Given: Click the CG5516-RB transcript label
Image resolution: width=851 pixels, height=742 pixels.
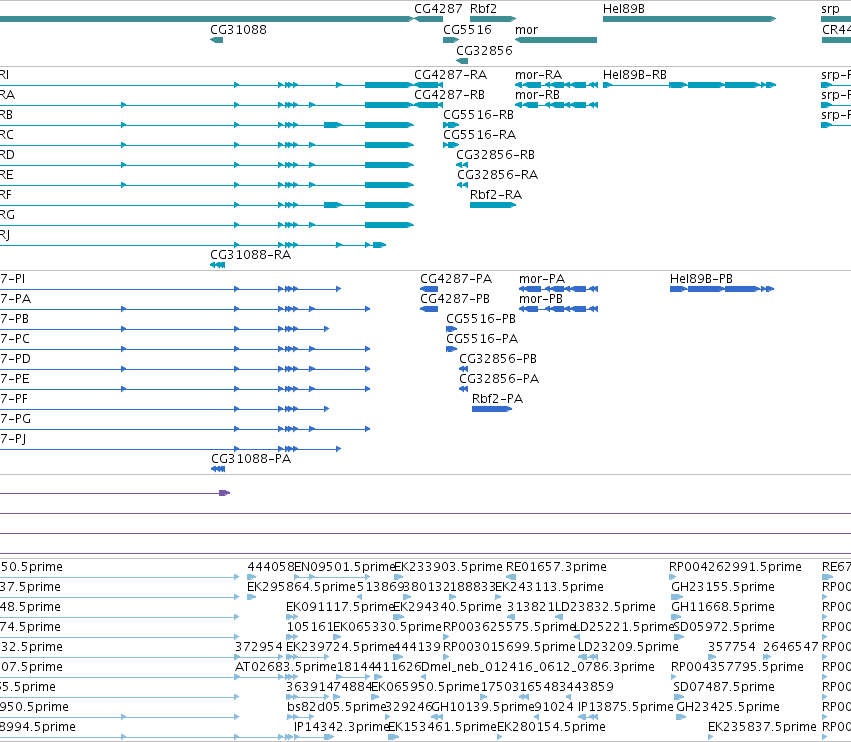Looking at the screenshot, I should pyautogui.click(x=478, y=115).
